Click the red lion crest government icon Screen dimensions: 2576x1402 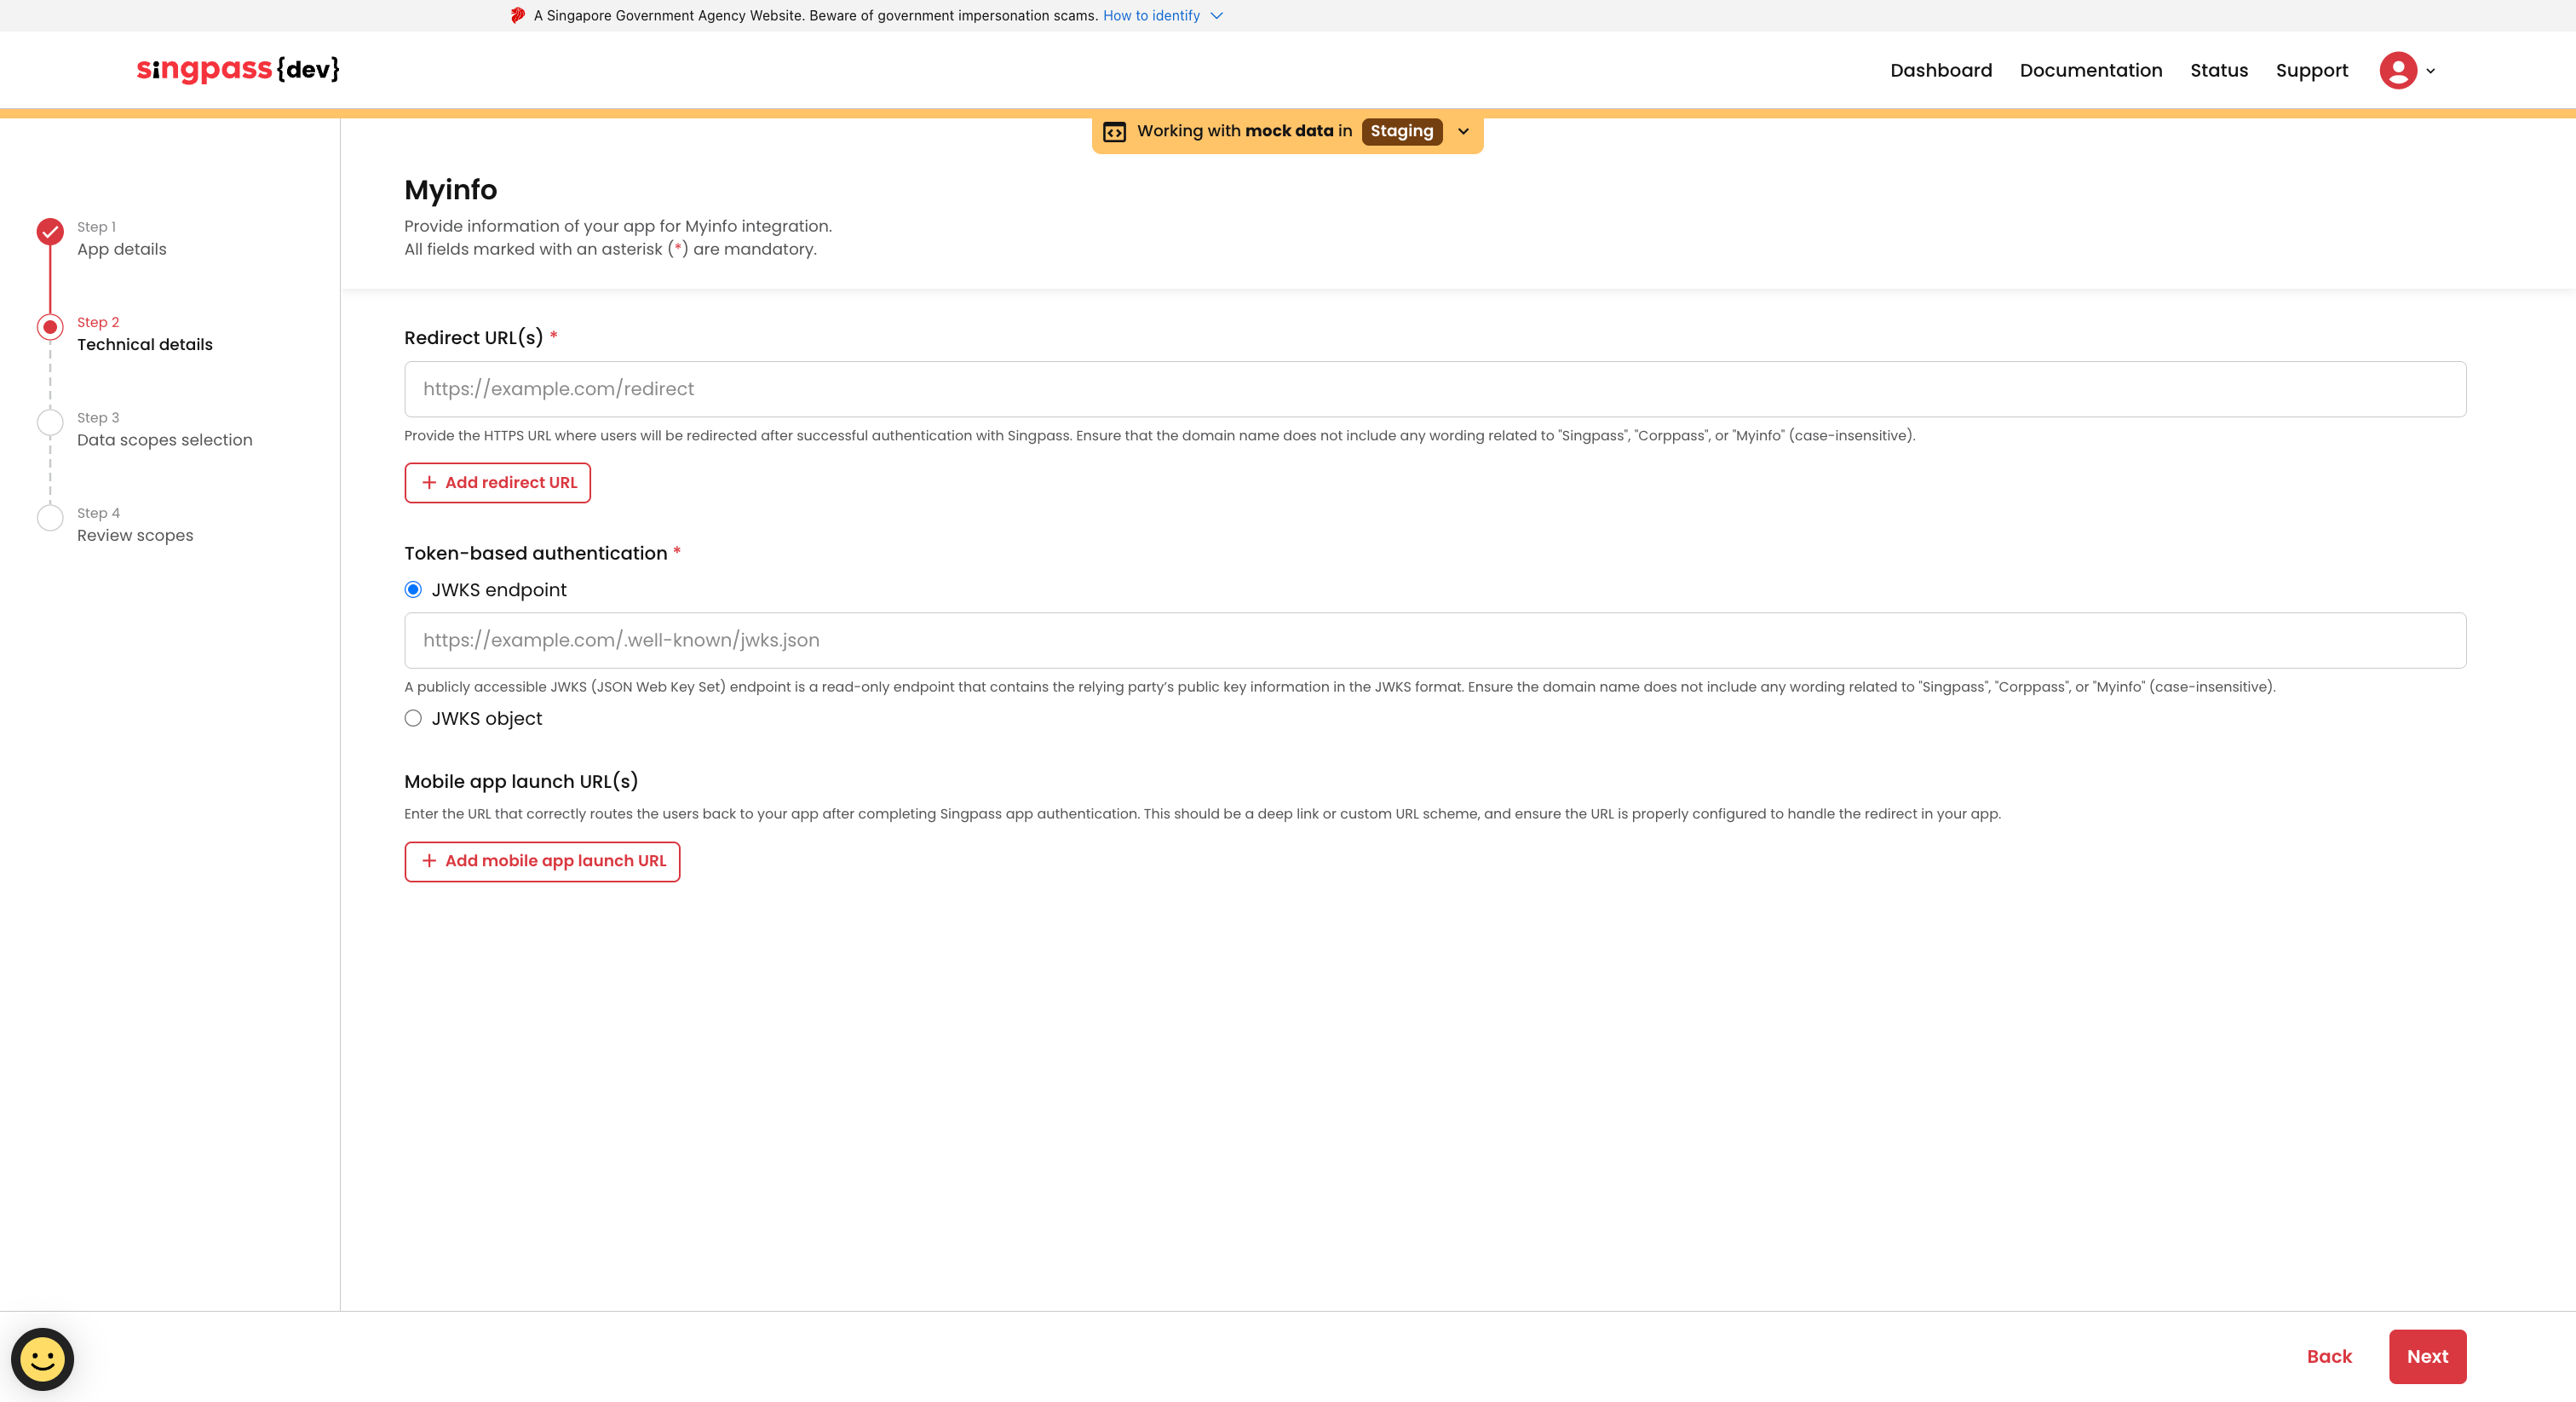517,15
